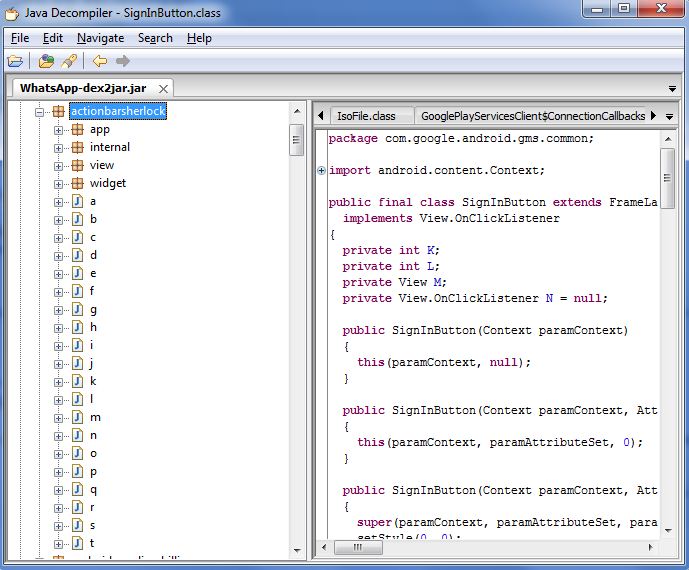Click the app package icon

(77, 130)
